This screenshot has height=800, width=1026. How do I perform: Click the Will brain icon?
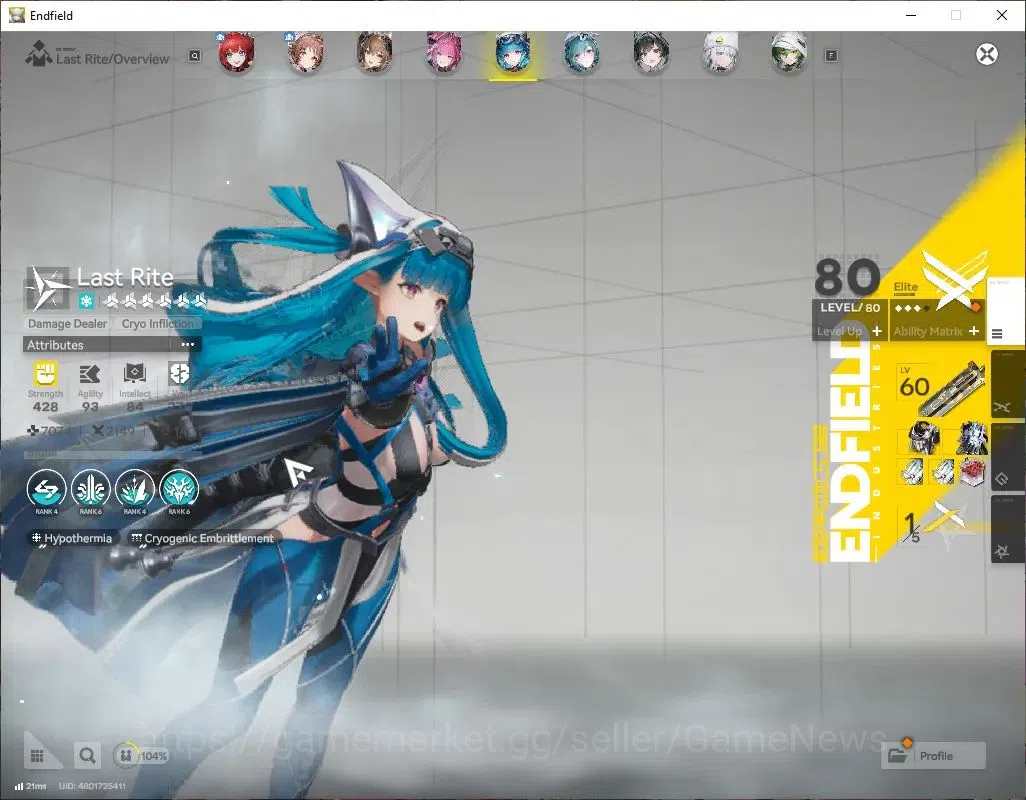[179, 374]
